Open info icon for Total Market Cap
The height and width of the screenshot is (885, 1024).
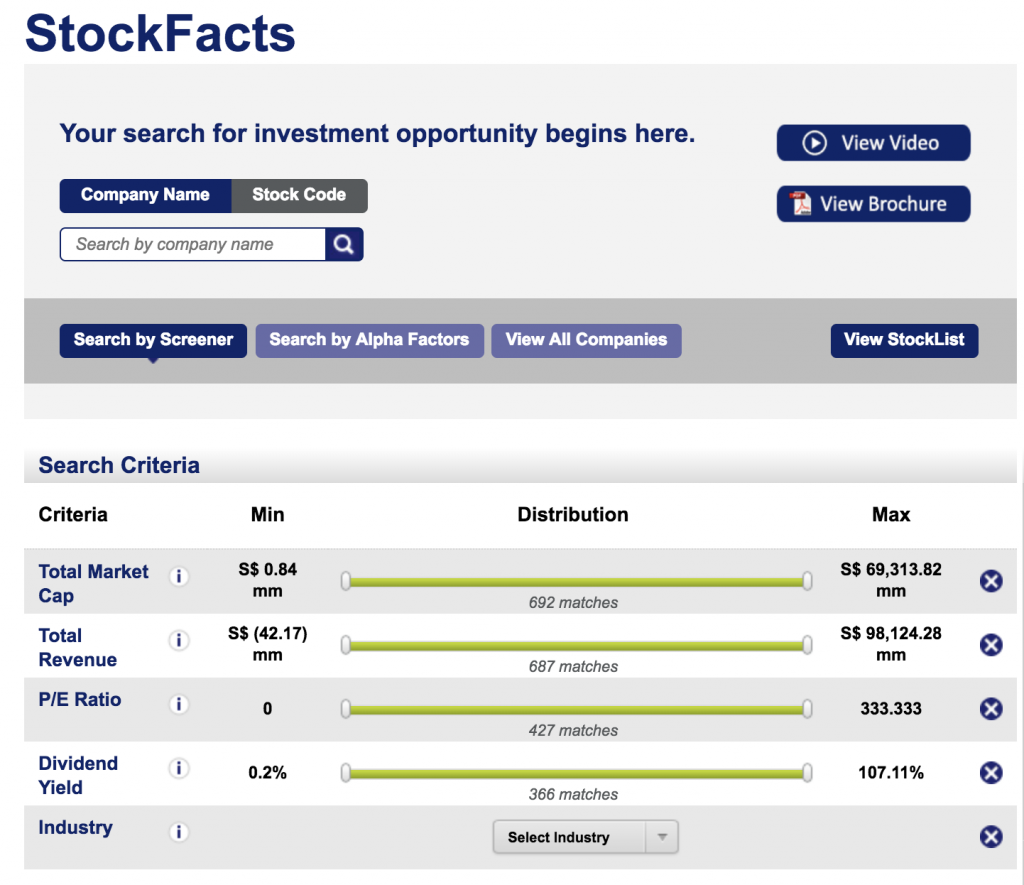click(179, 576)
